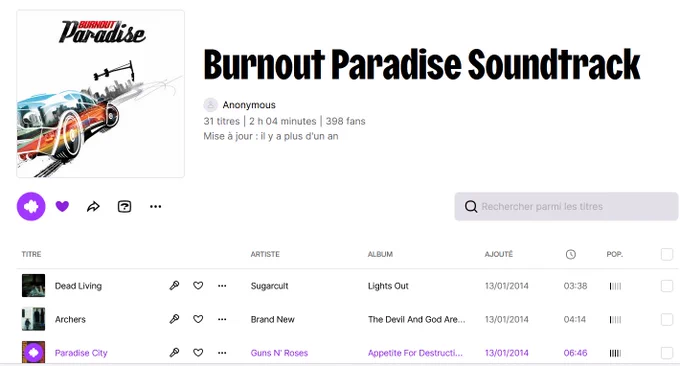Open the Anonymous creator profile
This screenshot has height=366, width=680.
[x=249, y=105]
